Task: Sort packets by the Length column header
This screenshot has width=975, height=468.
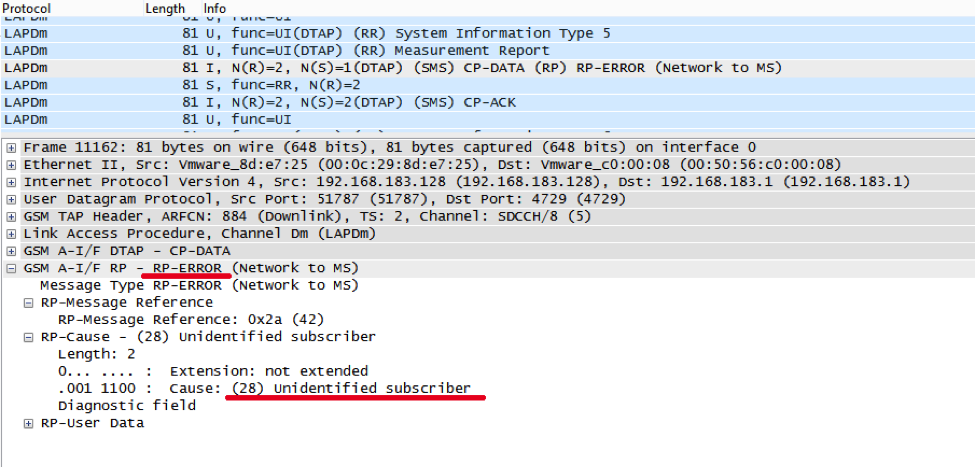Action: pyautogui.click(x=165, y=8)
